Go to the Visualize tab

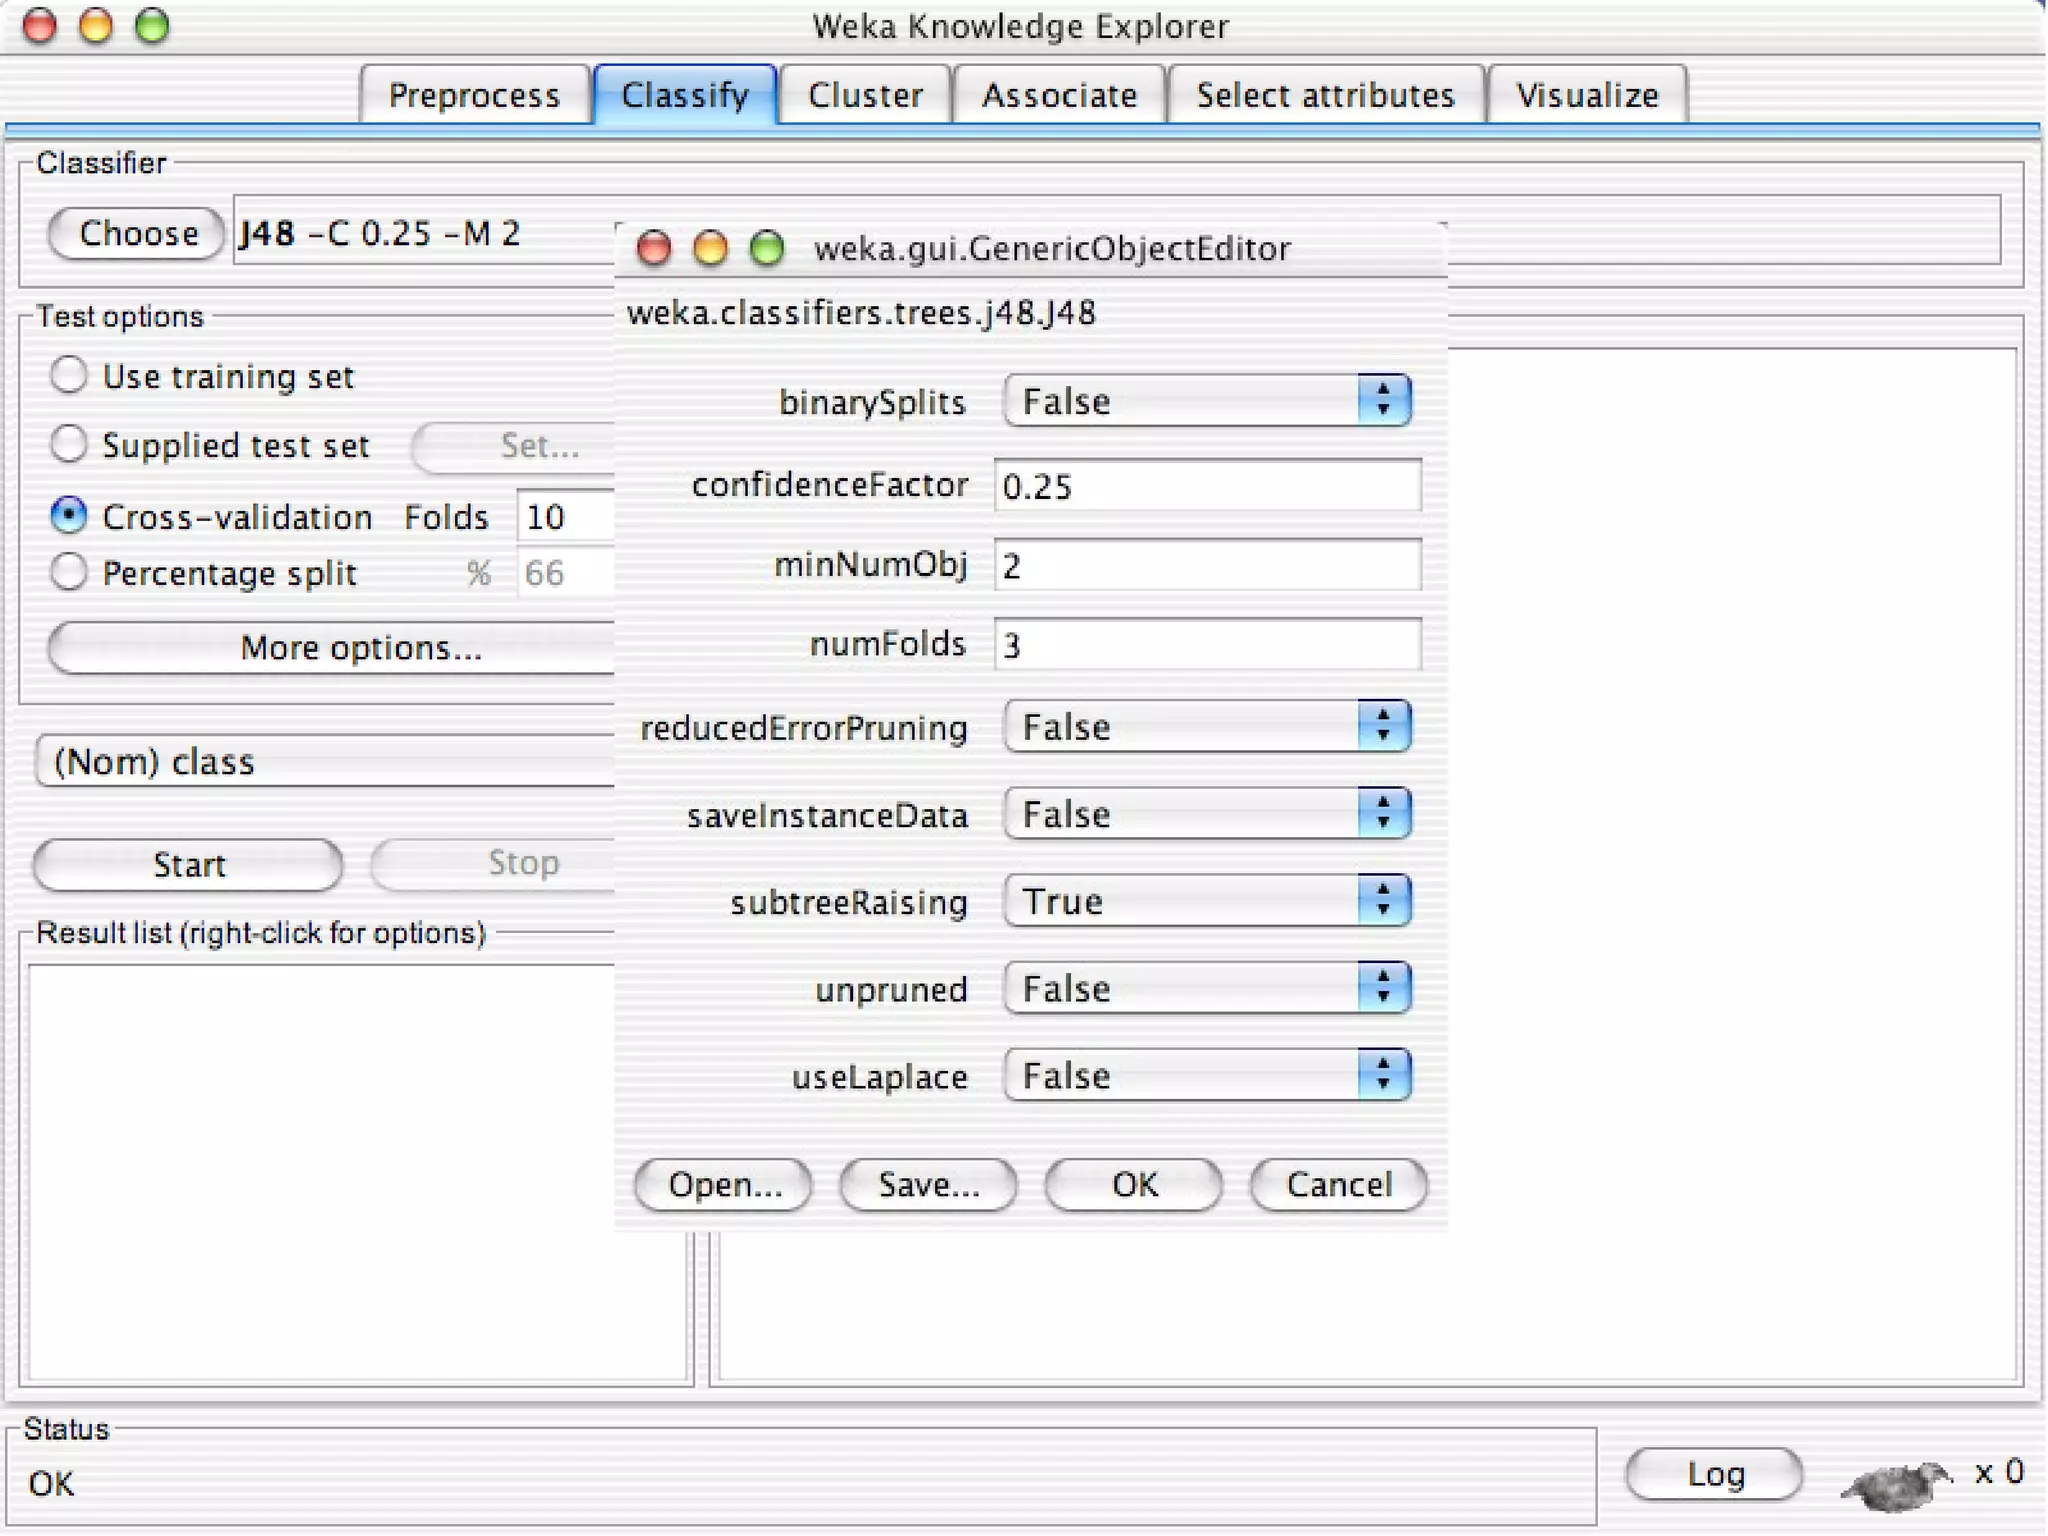[1586, 95]
